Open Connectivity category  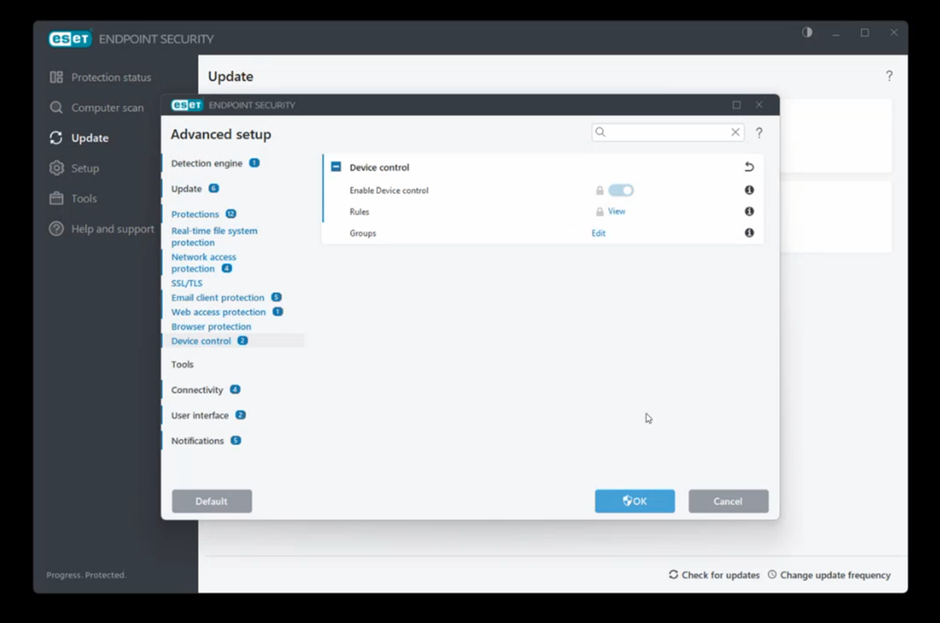(x=197, y=390)
